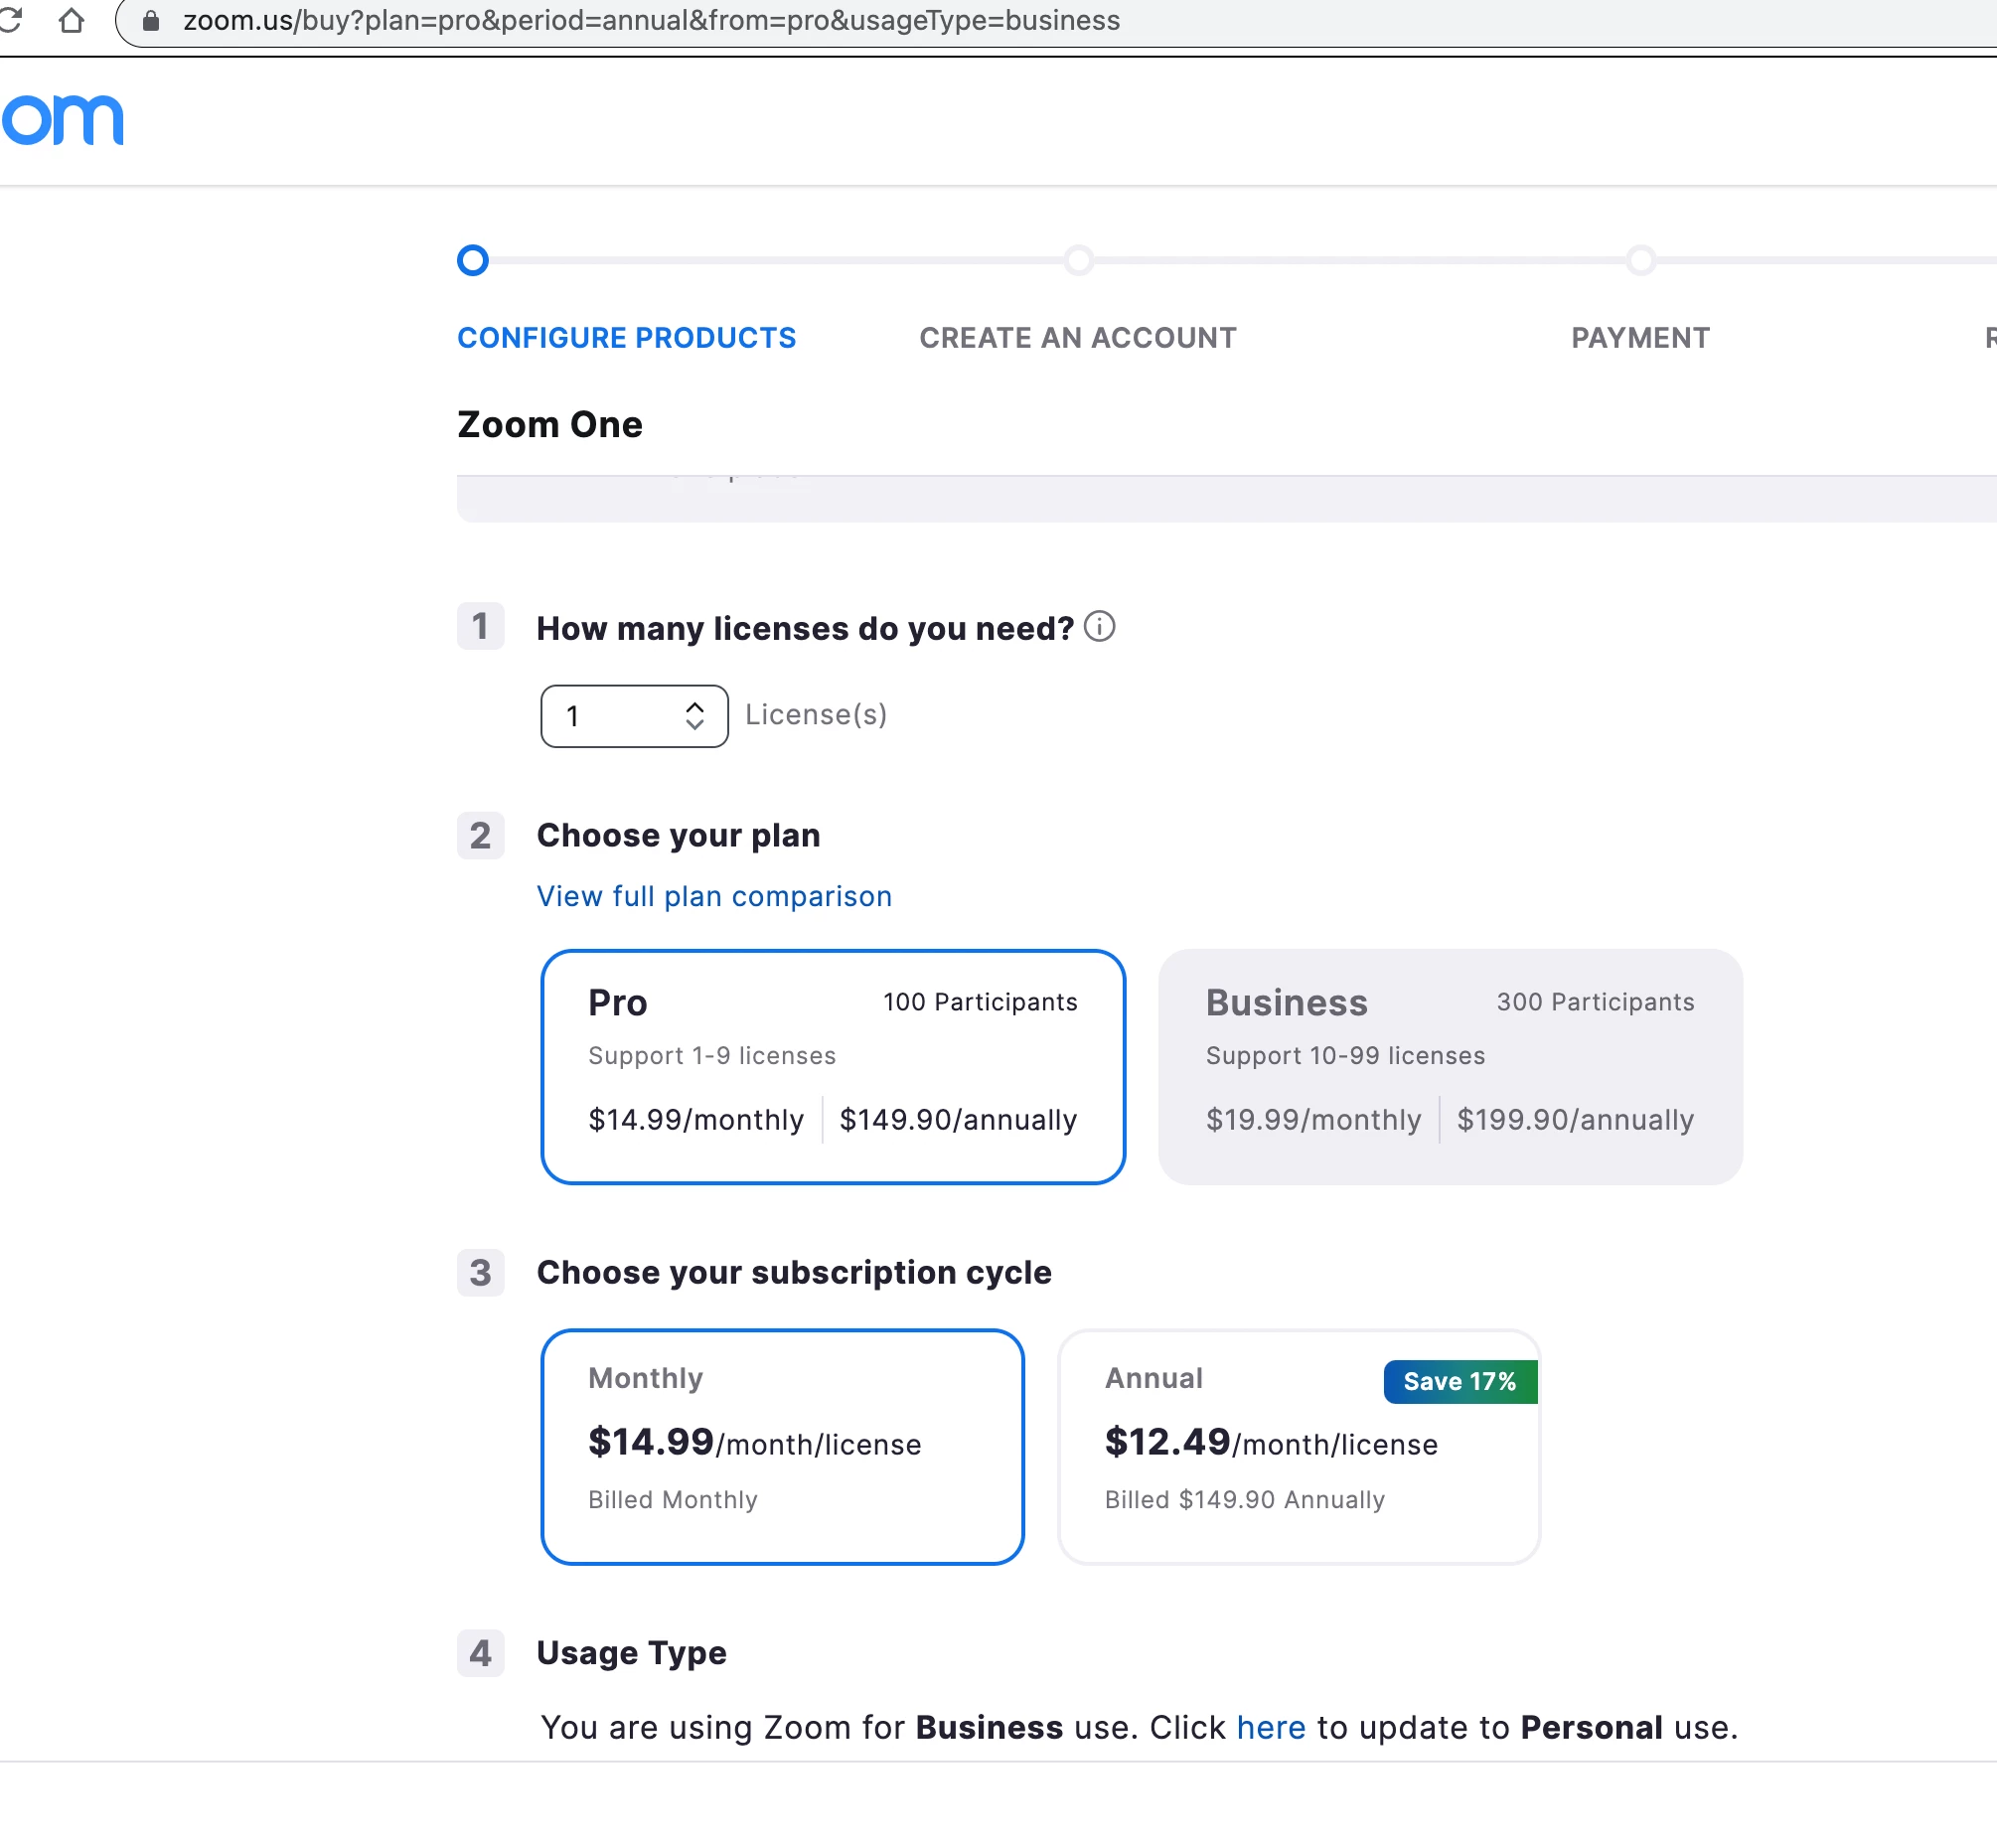Click the Create an Account step circle
This screenshot has height=1848, width=1997.
click(1078, 260)
